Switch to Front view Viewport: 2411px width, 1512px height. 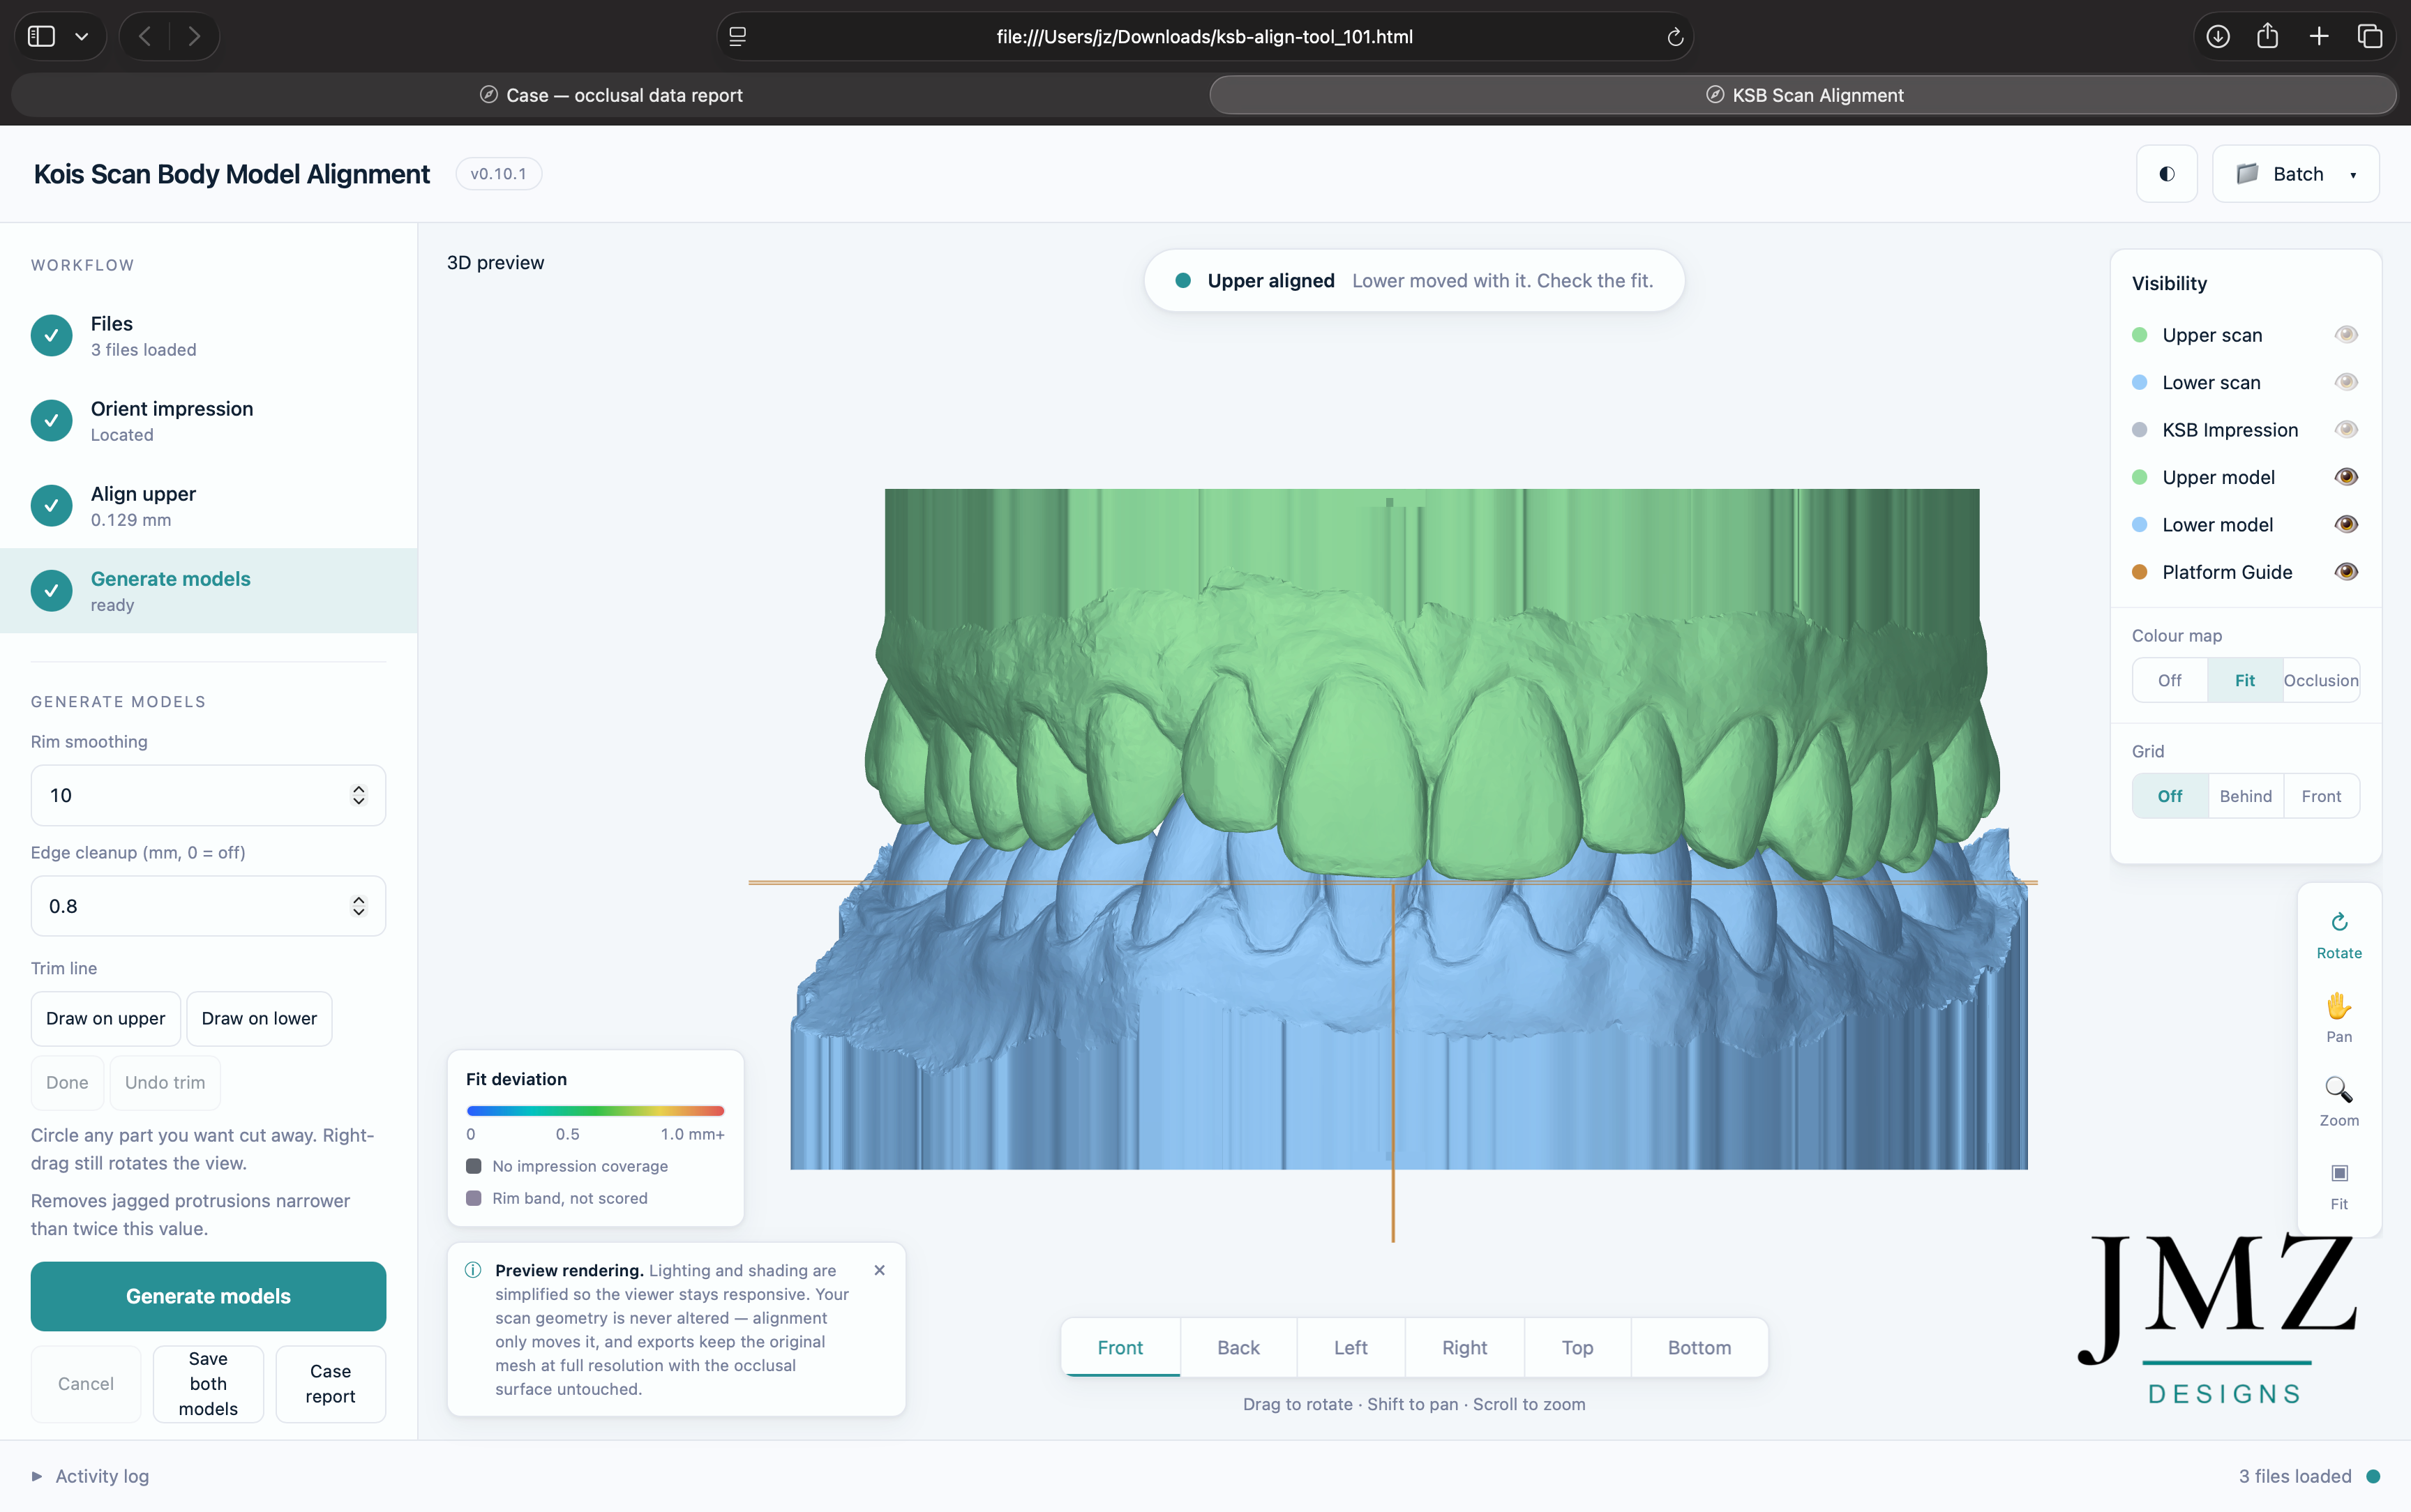click(x=1120, y=1347)
